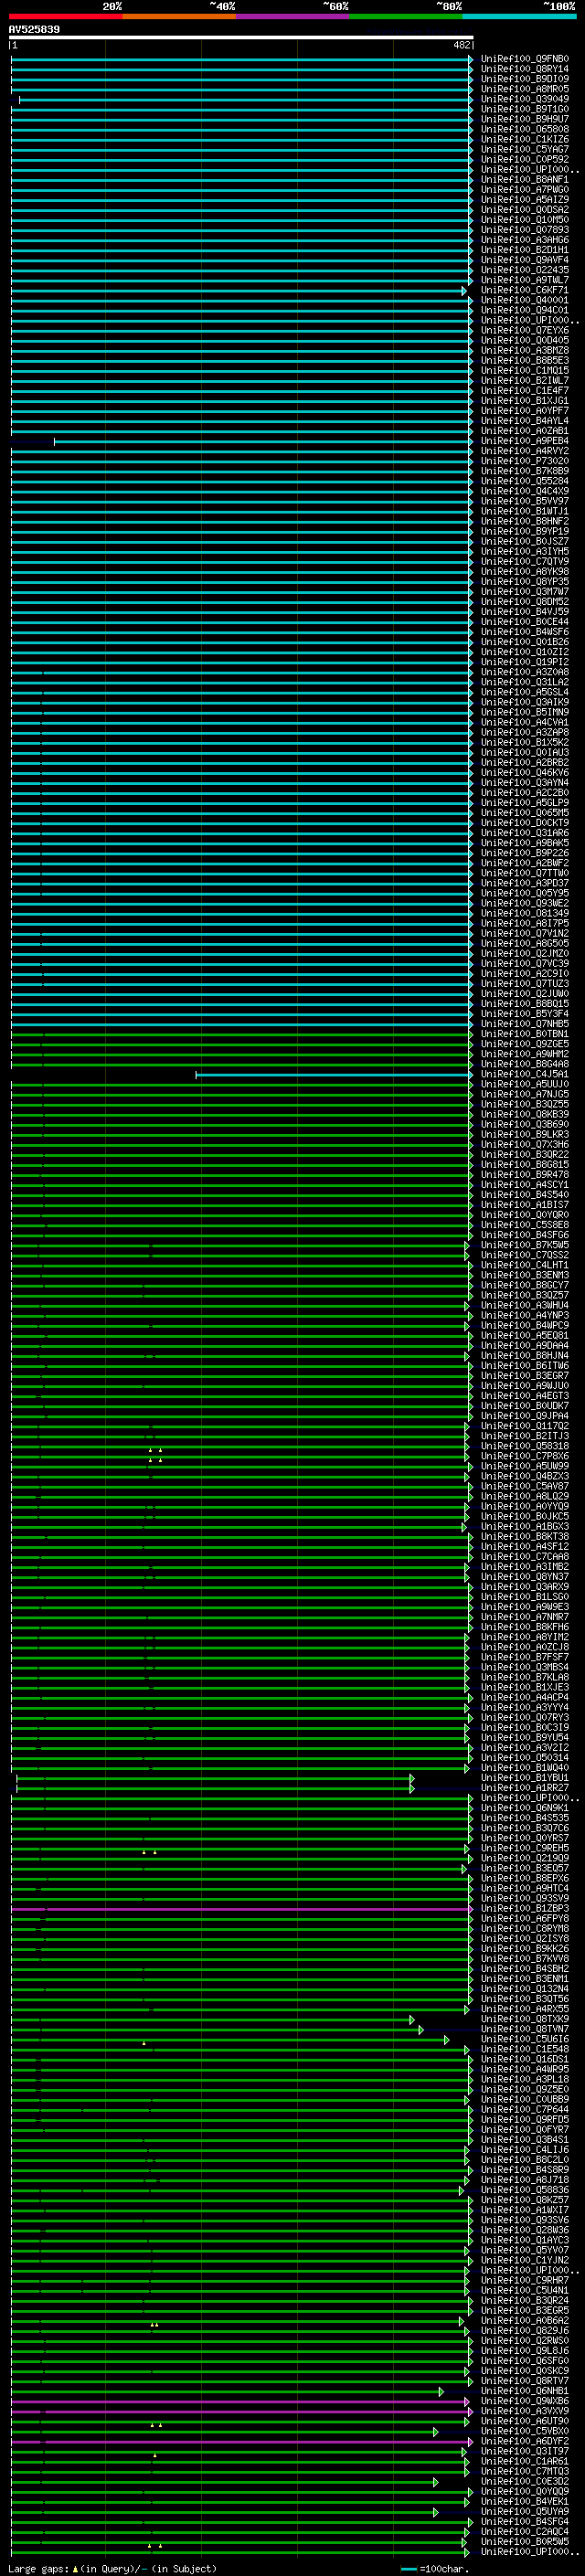Open hit UniRef100_P73020
The width and height of the screenshot is (585, 2576).
[524, 461]
